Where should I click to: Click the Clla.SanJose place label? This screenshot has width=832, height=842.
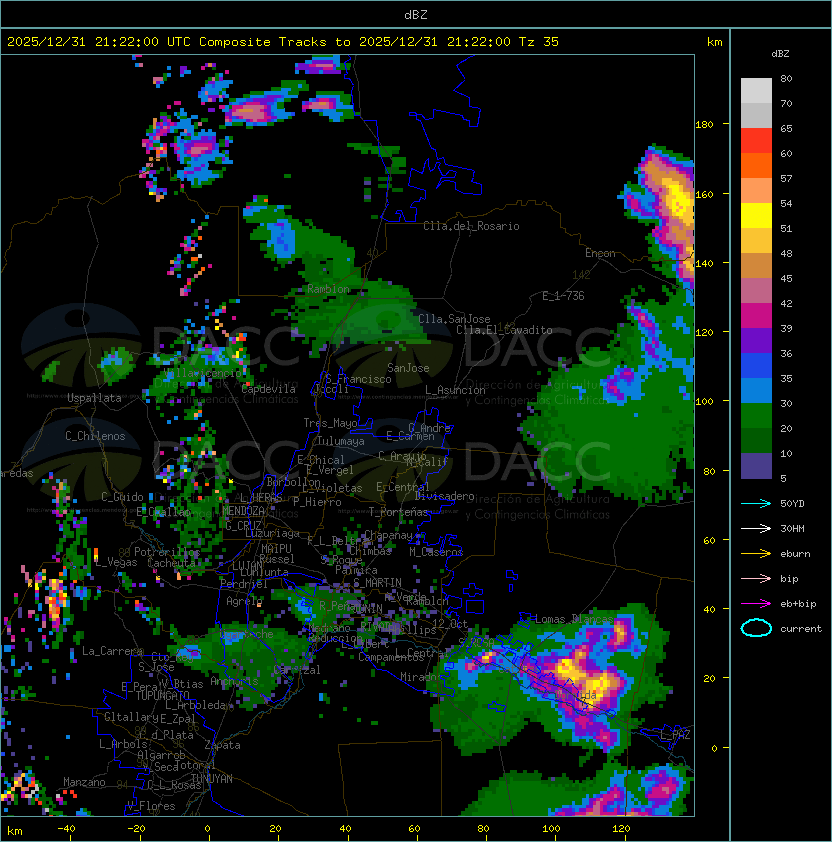454,318
